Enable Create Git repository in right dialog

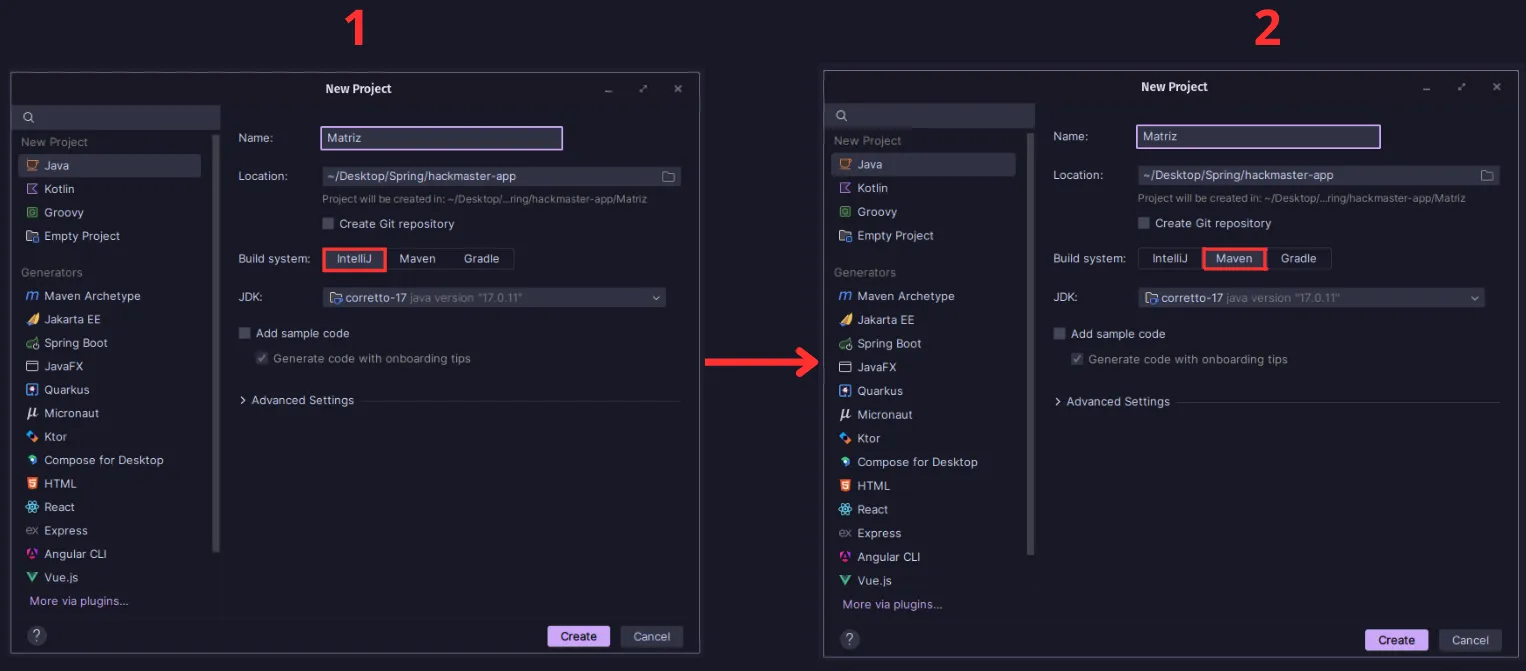coord(1144,223)
